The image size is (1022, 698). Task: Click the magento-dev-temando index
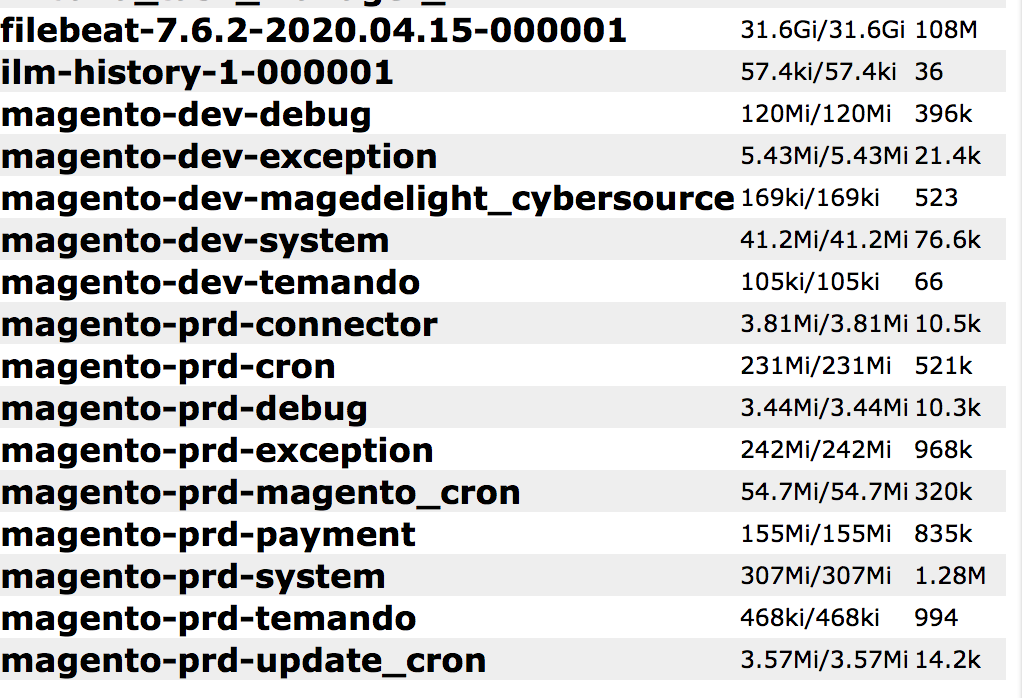click(x=210, y=283)
